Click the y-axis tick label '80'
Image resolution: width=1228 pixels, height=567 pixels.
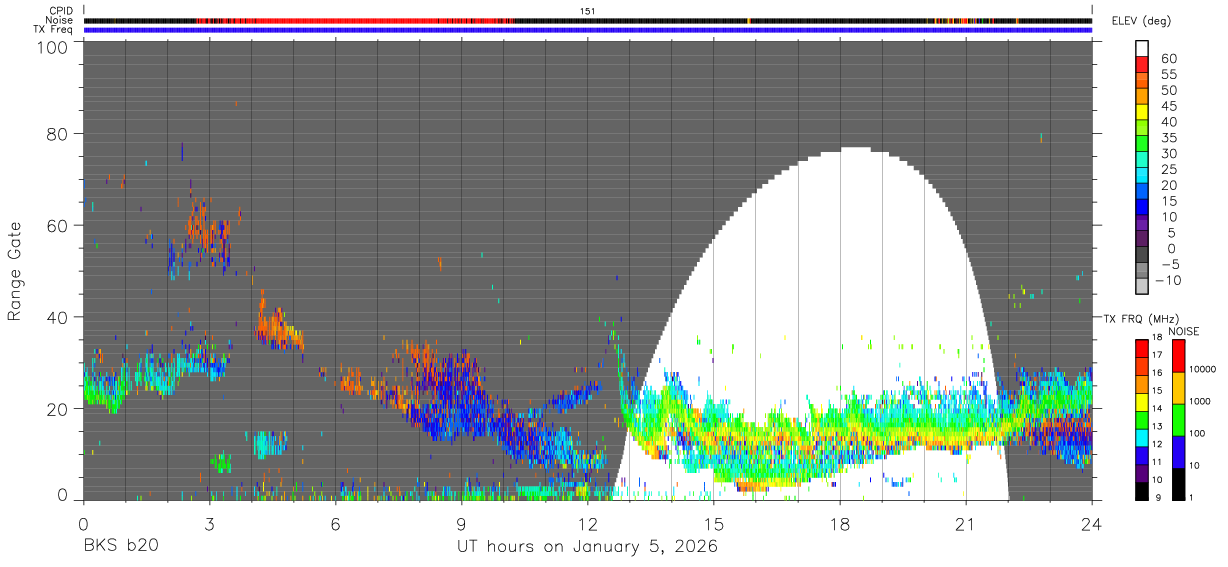58,134
